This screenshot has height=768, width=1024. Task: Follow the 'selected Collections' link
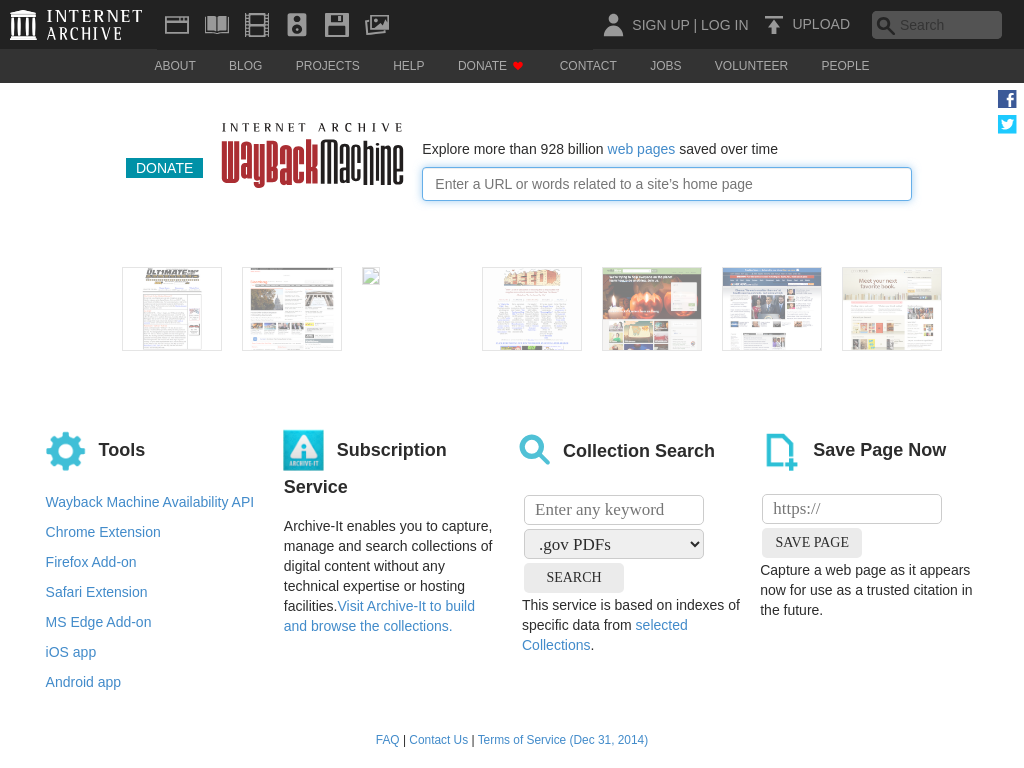point(605,635)
